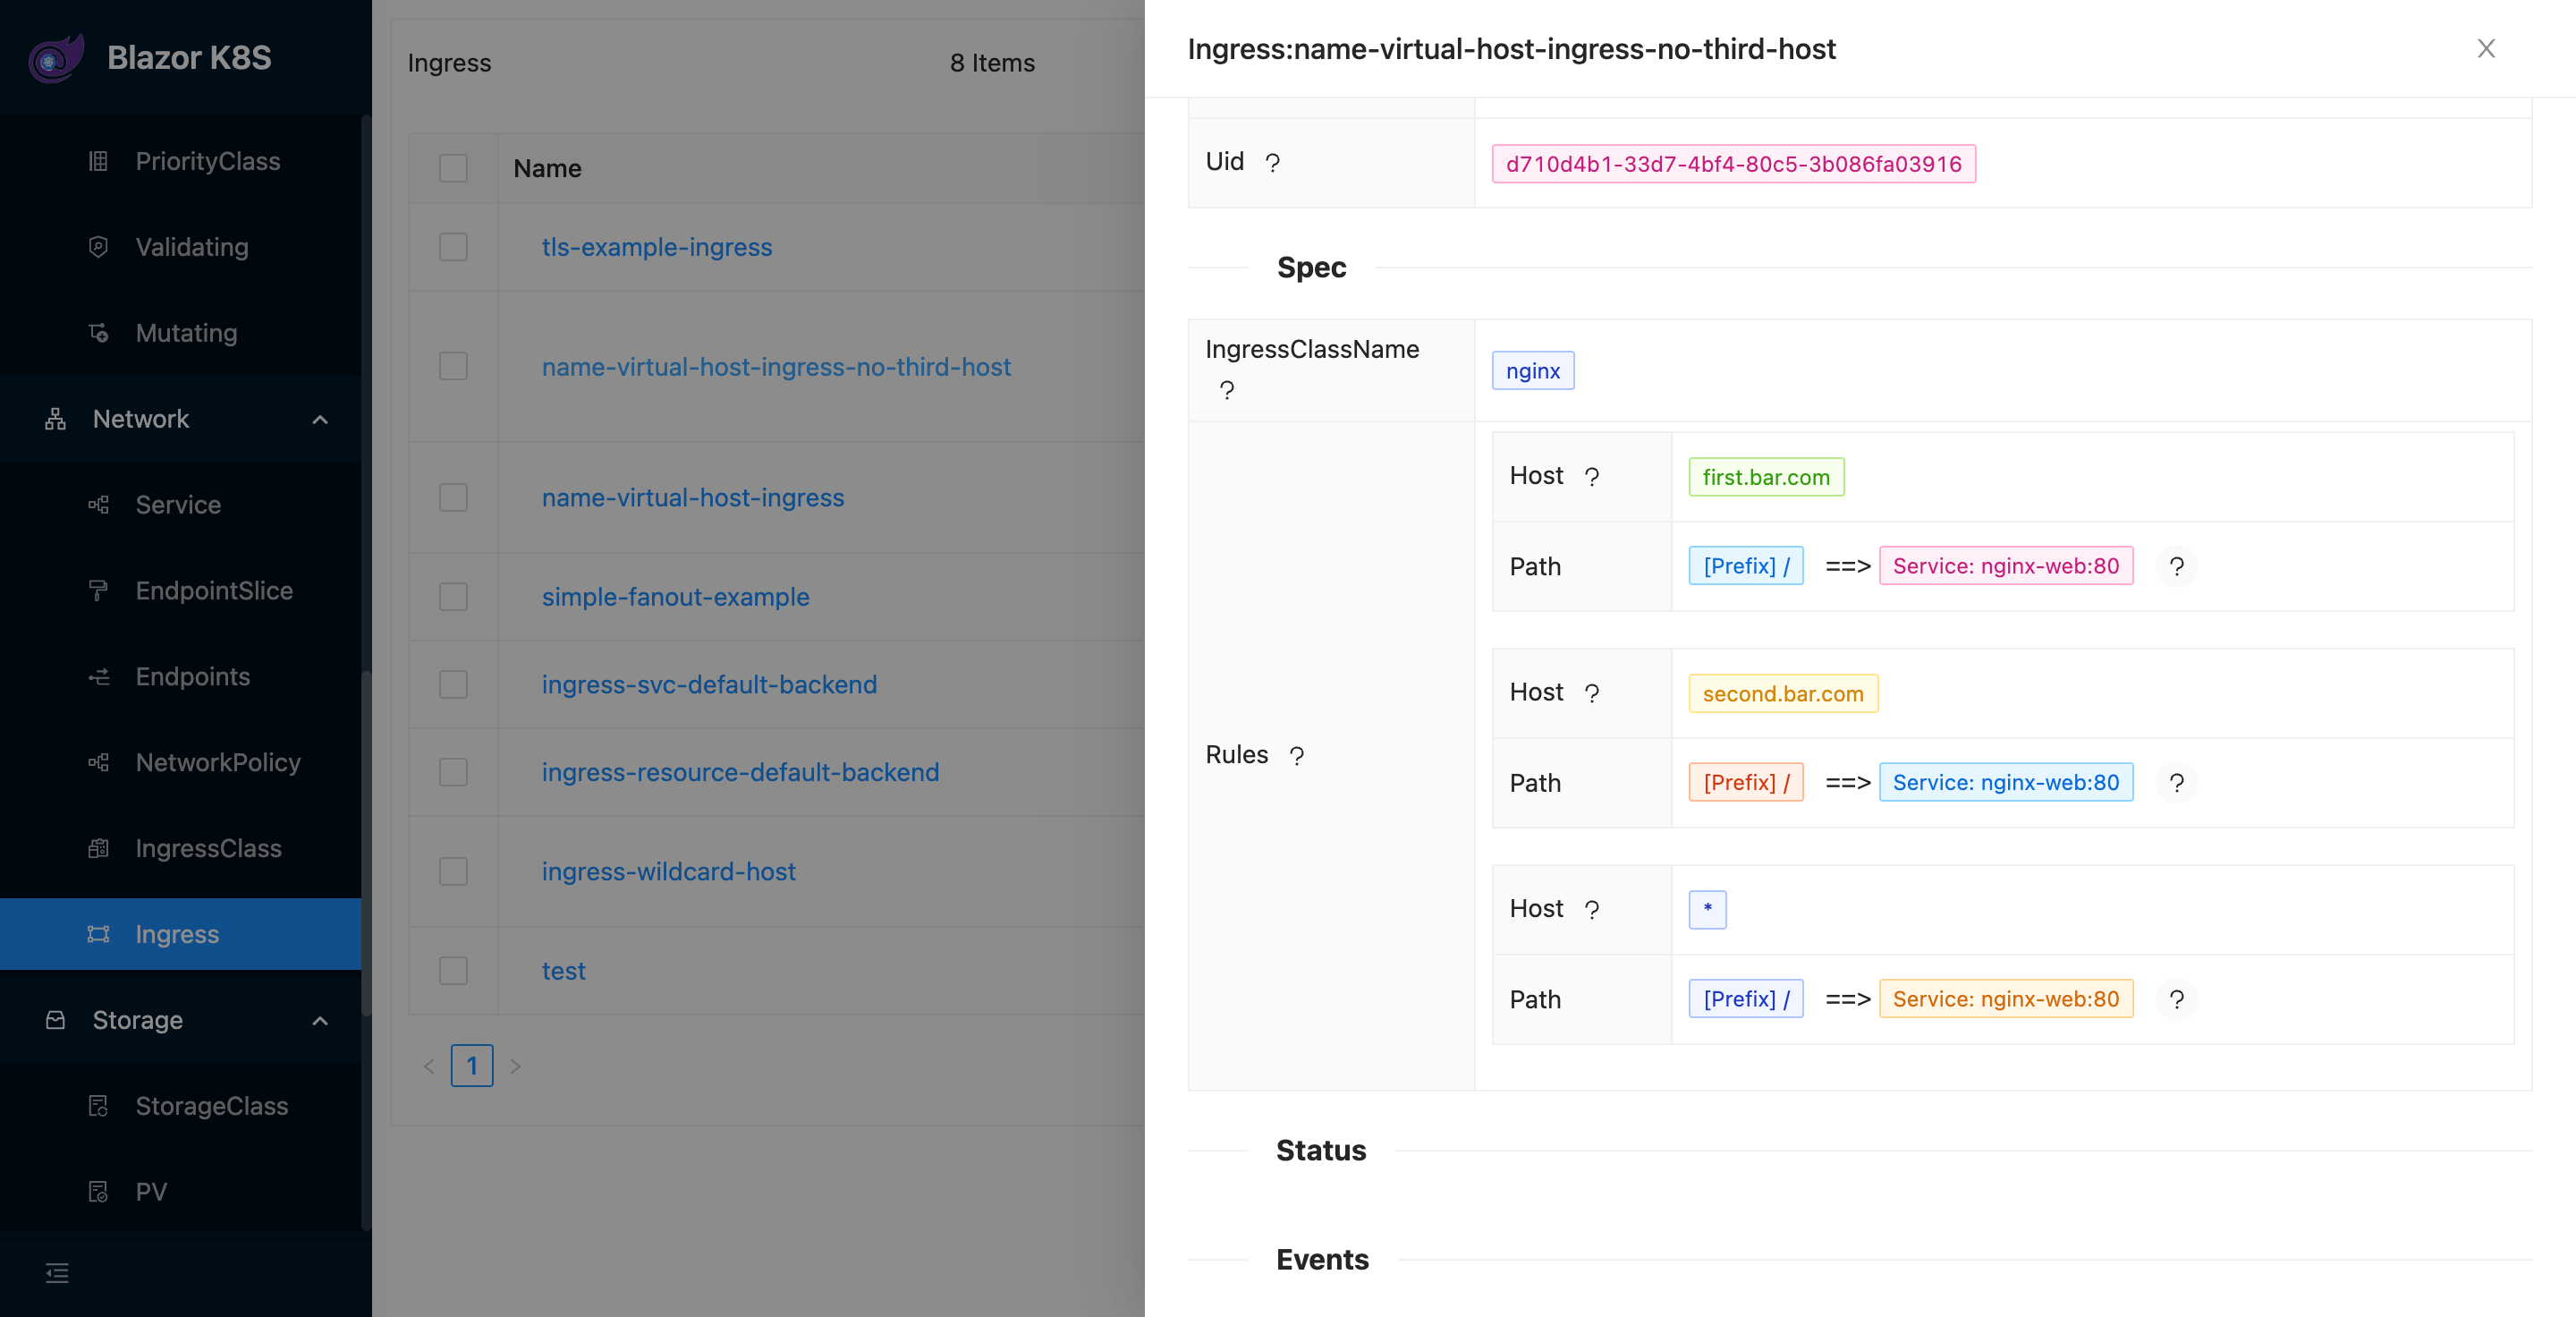Click the Service network icon
This screenshot has height=1317, width=2576.
[97, 502]
